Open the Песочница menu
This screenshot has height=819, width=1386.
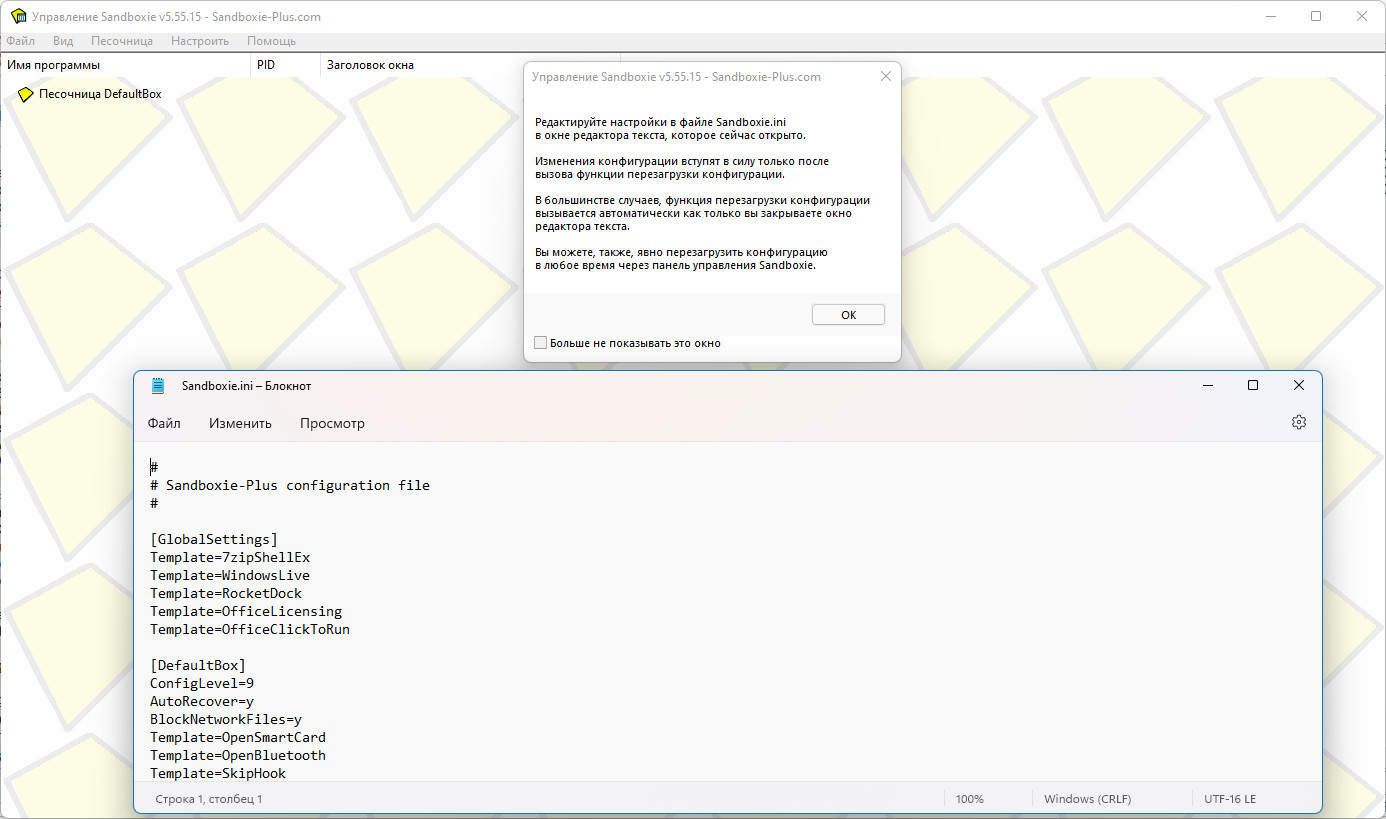pyautogui.click(x=121, y=41)
